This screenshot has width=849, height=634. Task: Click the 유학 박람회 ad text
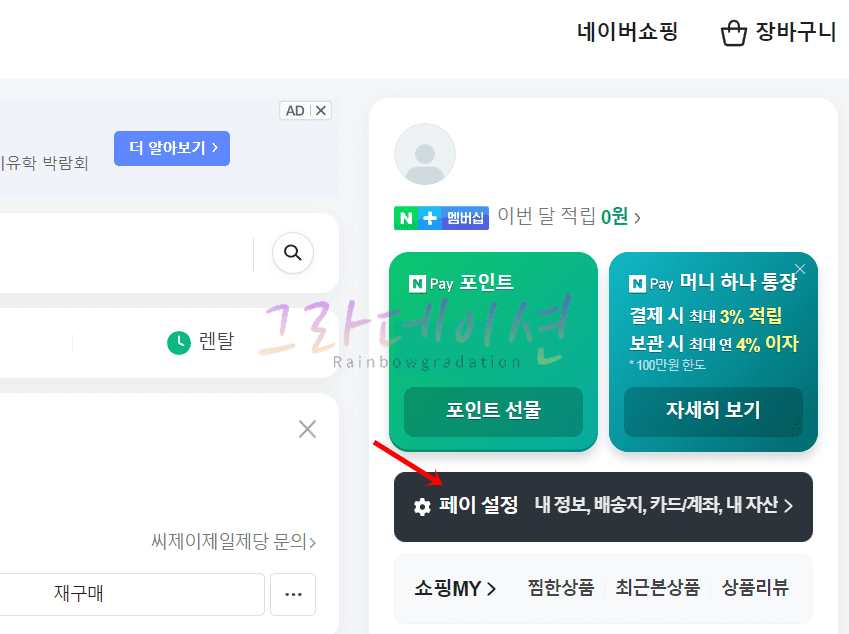click(44, 162)
